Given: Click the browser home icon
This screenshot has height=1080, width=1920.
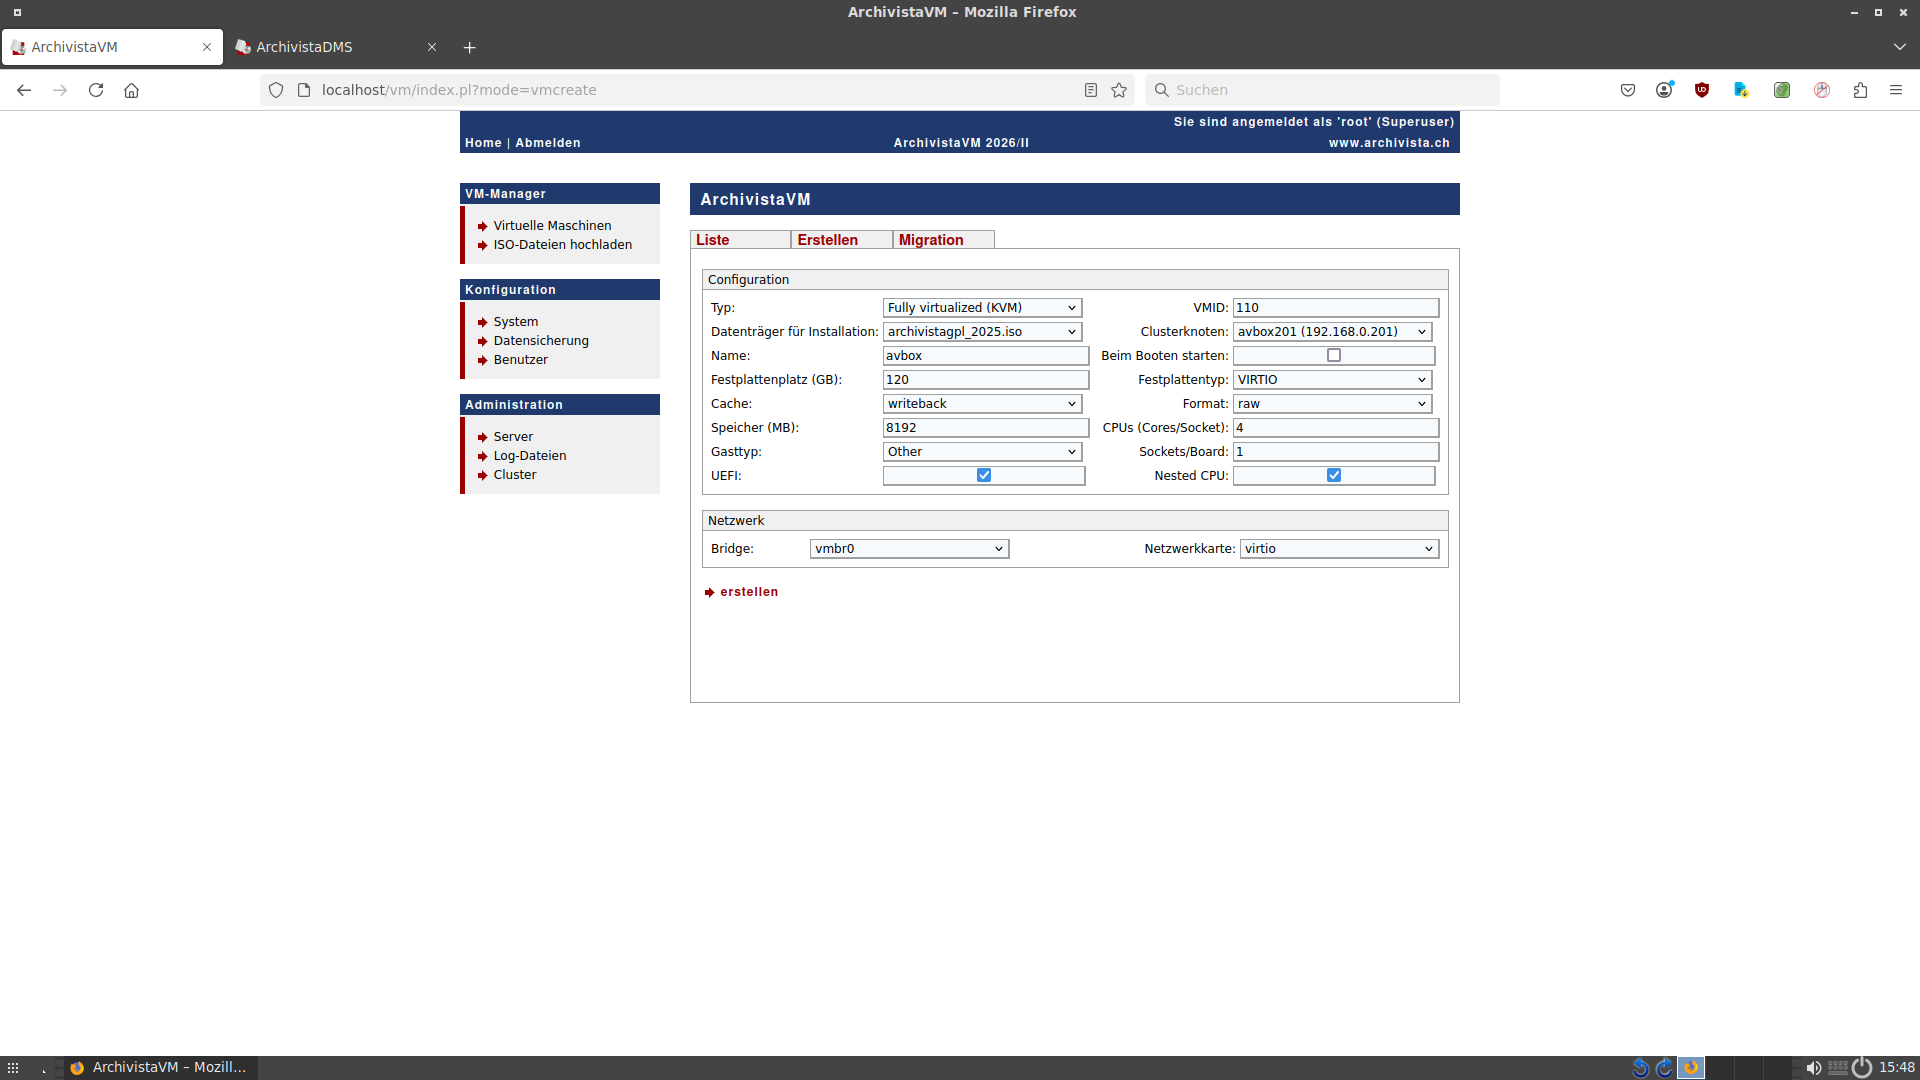Looking at the screenshot, I should click(131, 90).
